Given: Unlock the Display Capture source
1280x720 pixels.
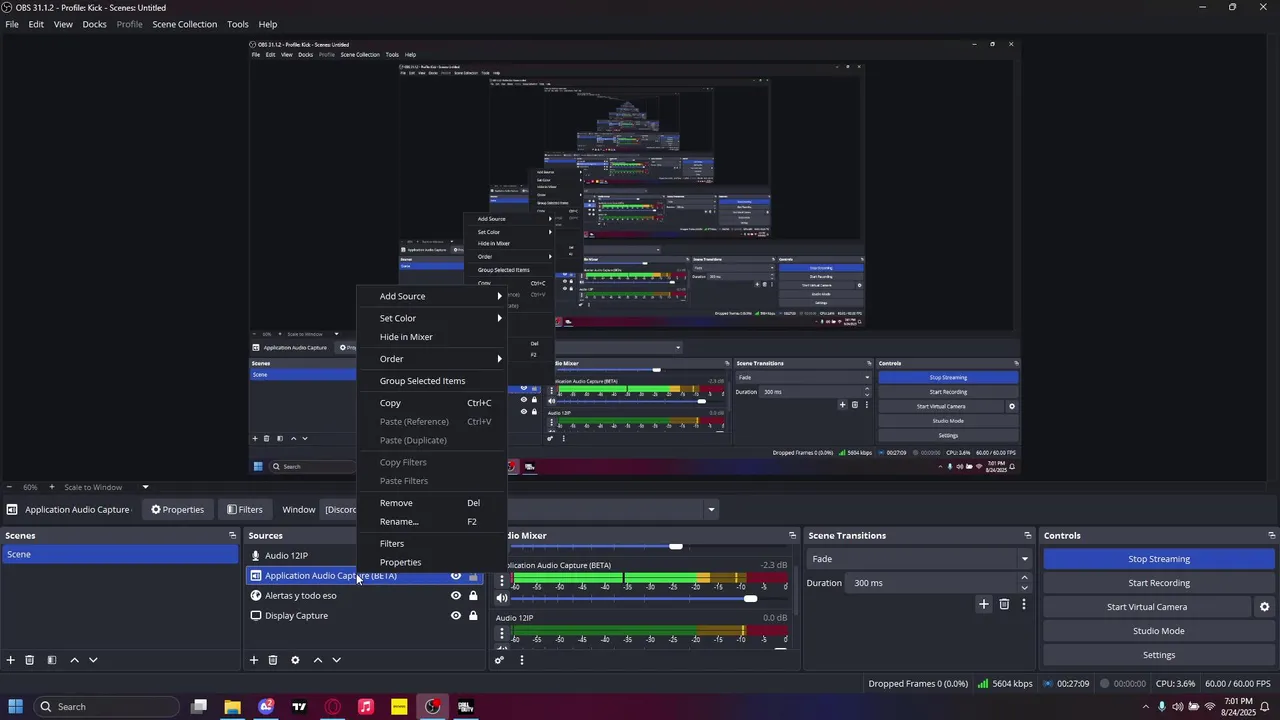Looking at the screenshot, I should click(x=473, y=616).
